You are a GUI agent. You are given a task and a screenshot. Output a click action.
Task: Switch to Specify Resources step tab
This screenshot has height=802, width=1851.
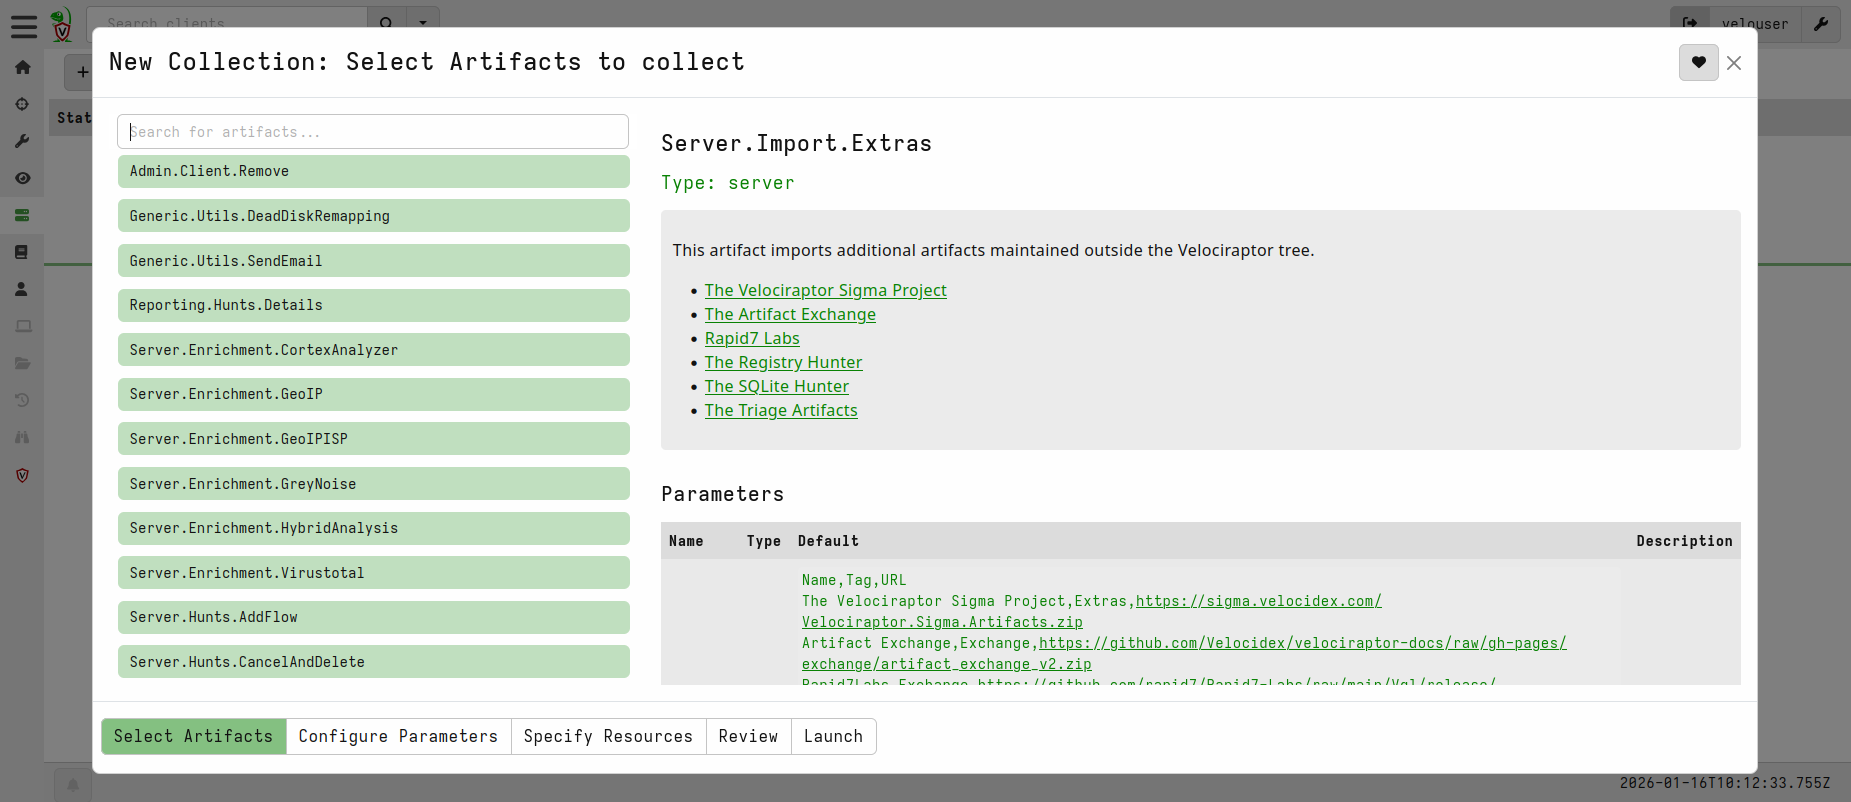(608, 736)
